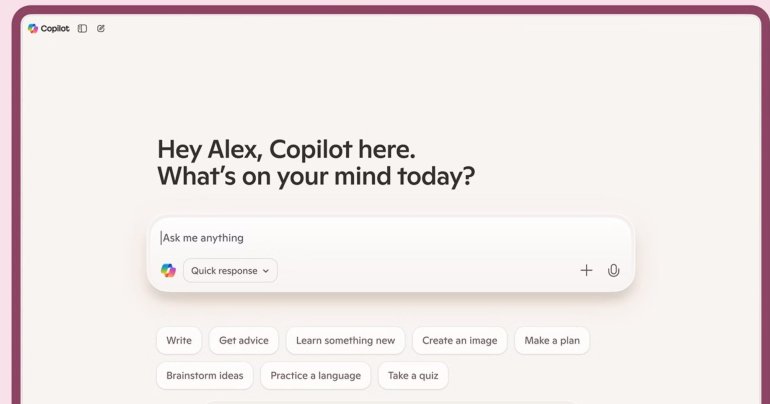Click the 'What's on your mind today?' heading line
Image resolution: width=770 pixels, height=404 pixels.
tap(316, 177)
